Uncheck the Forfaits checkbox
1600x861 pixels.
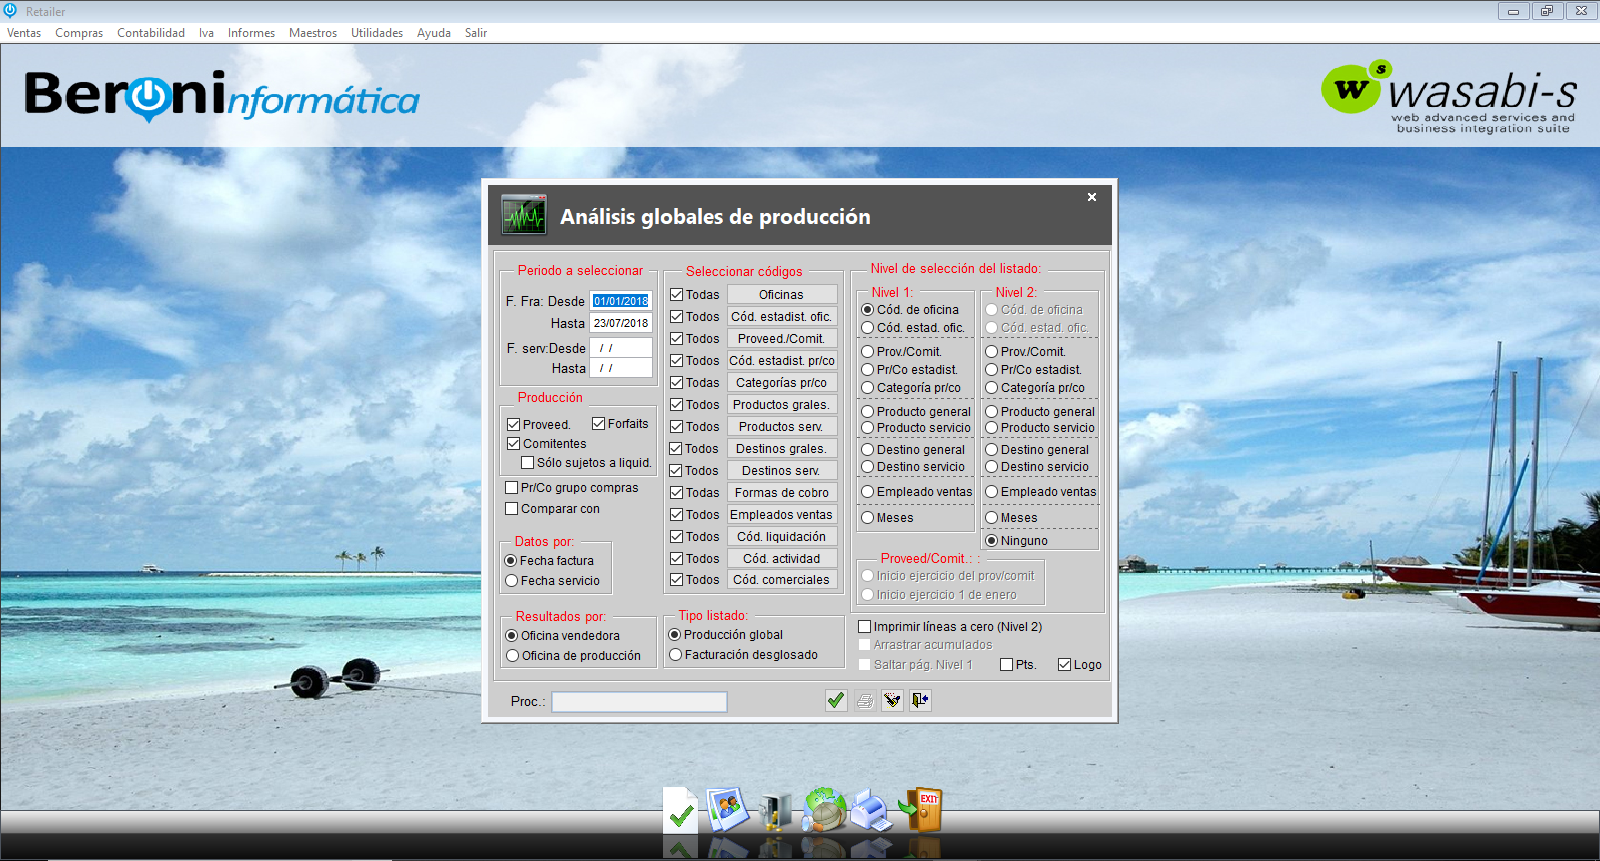point(599,424)
